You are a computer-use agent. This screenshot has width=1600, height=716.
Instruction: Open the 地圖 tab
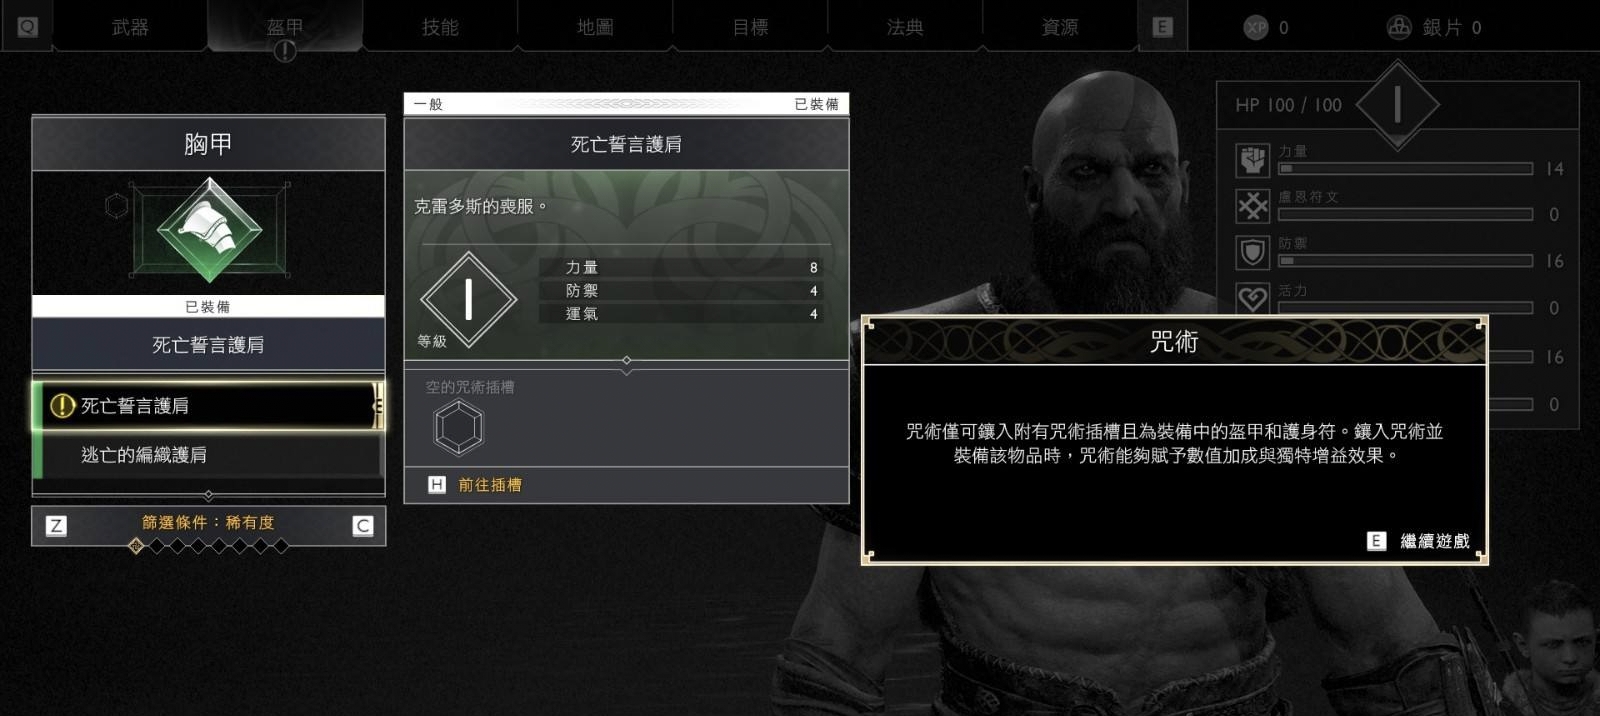coord(595,27)
